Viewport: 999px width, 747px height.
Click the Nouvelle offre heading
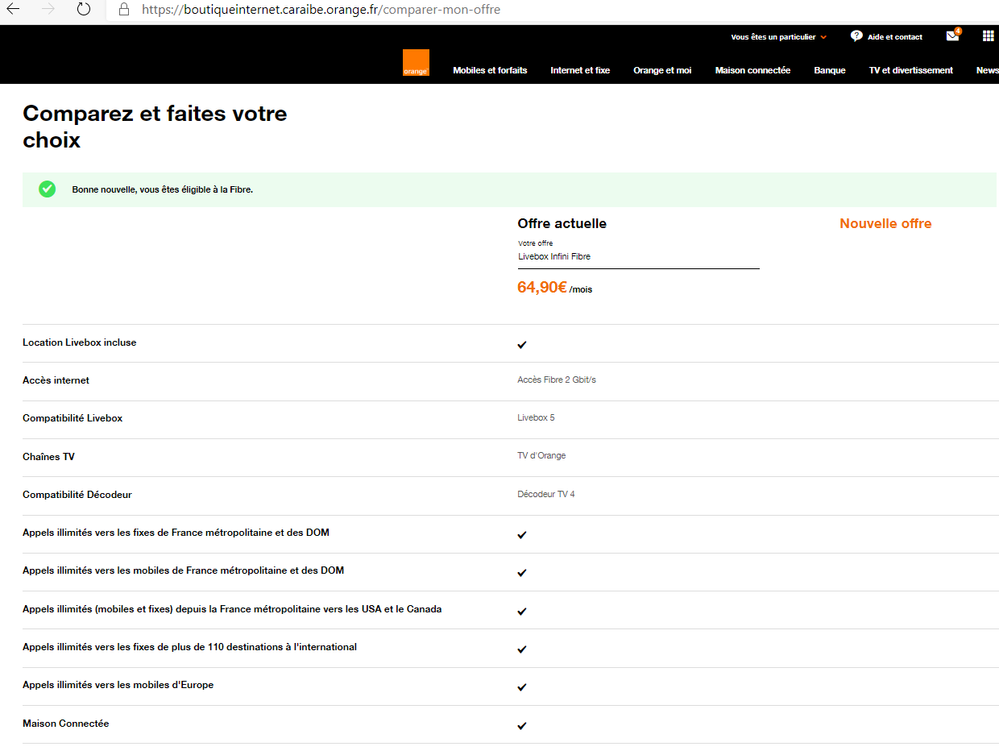click(885, 224)
